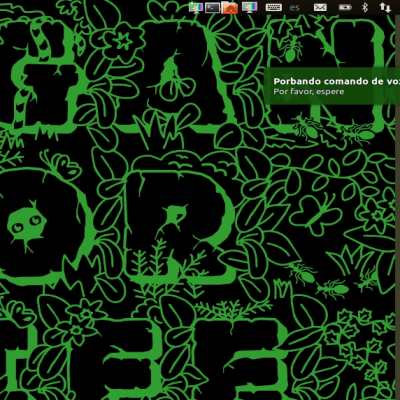Open the home folder icon

(x=229, y=7)
